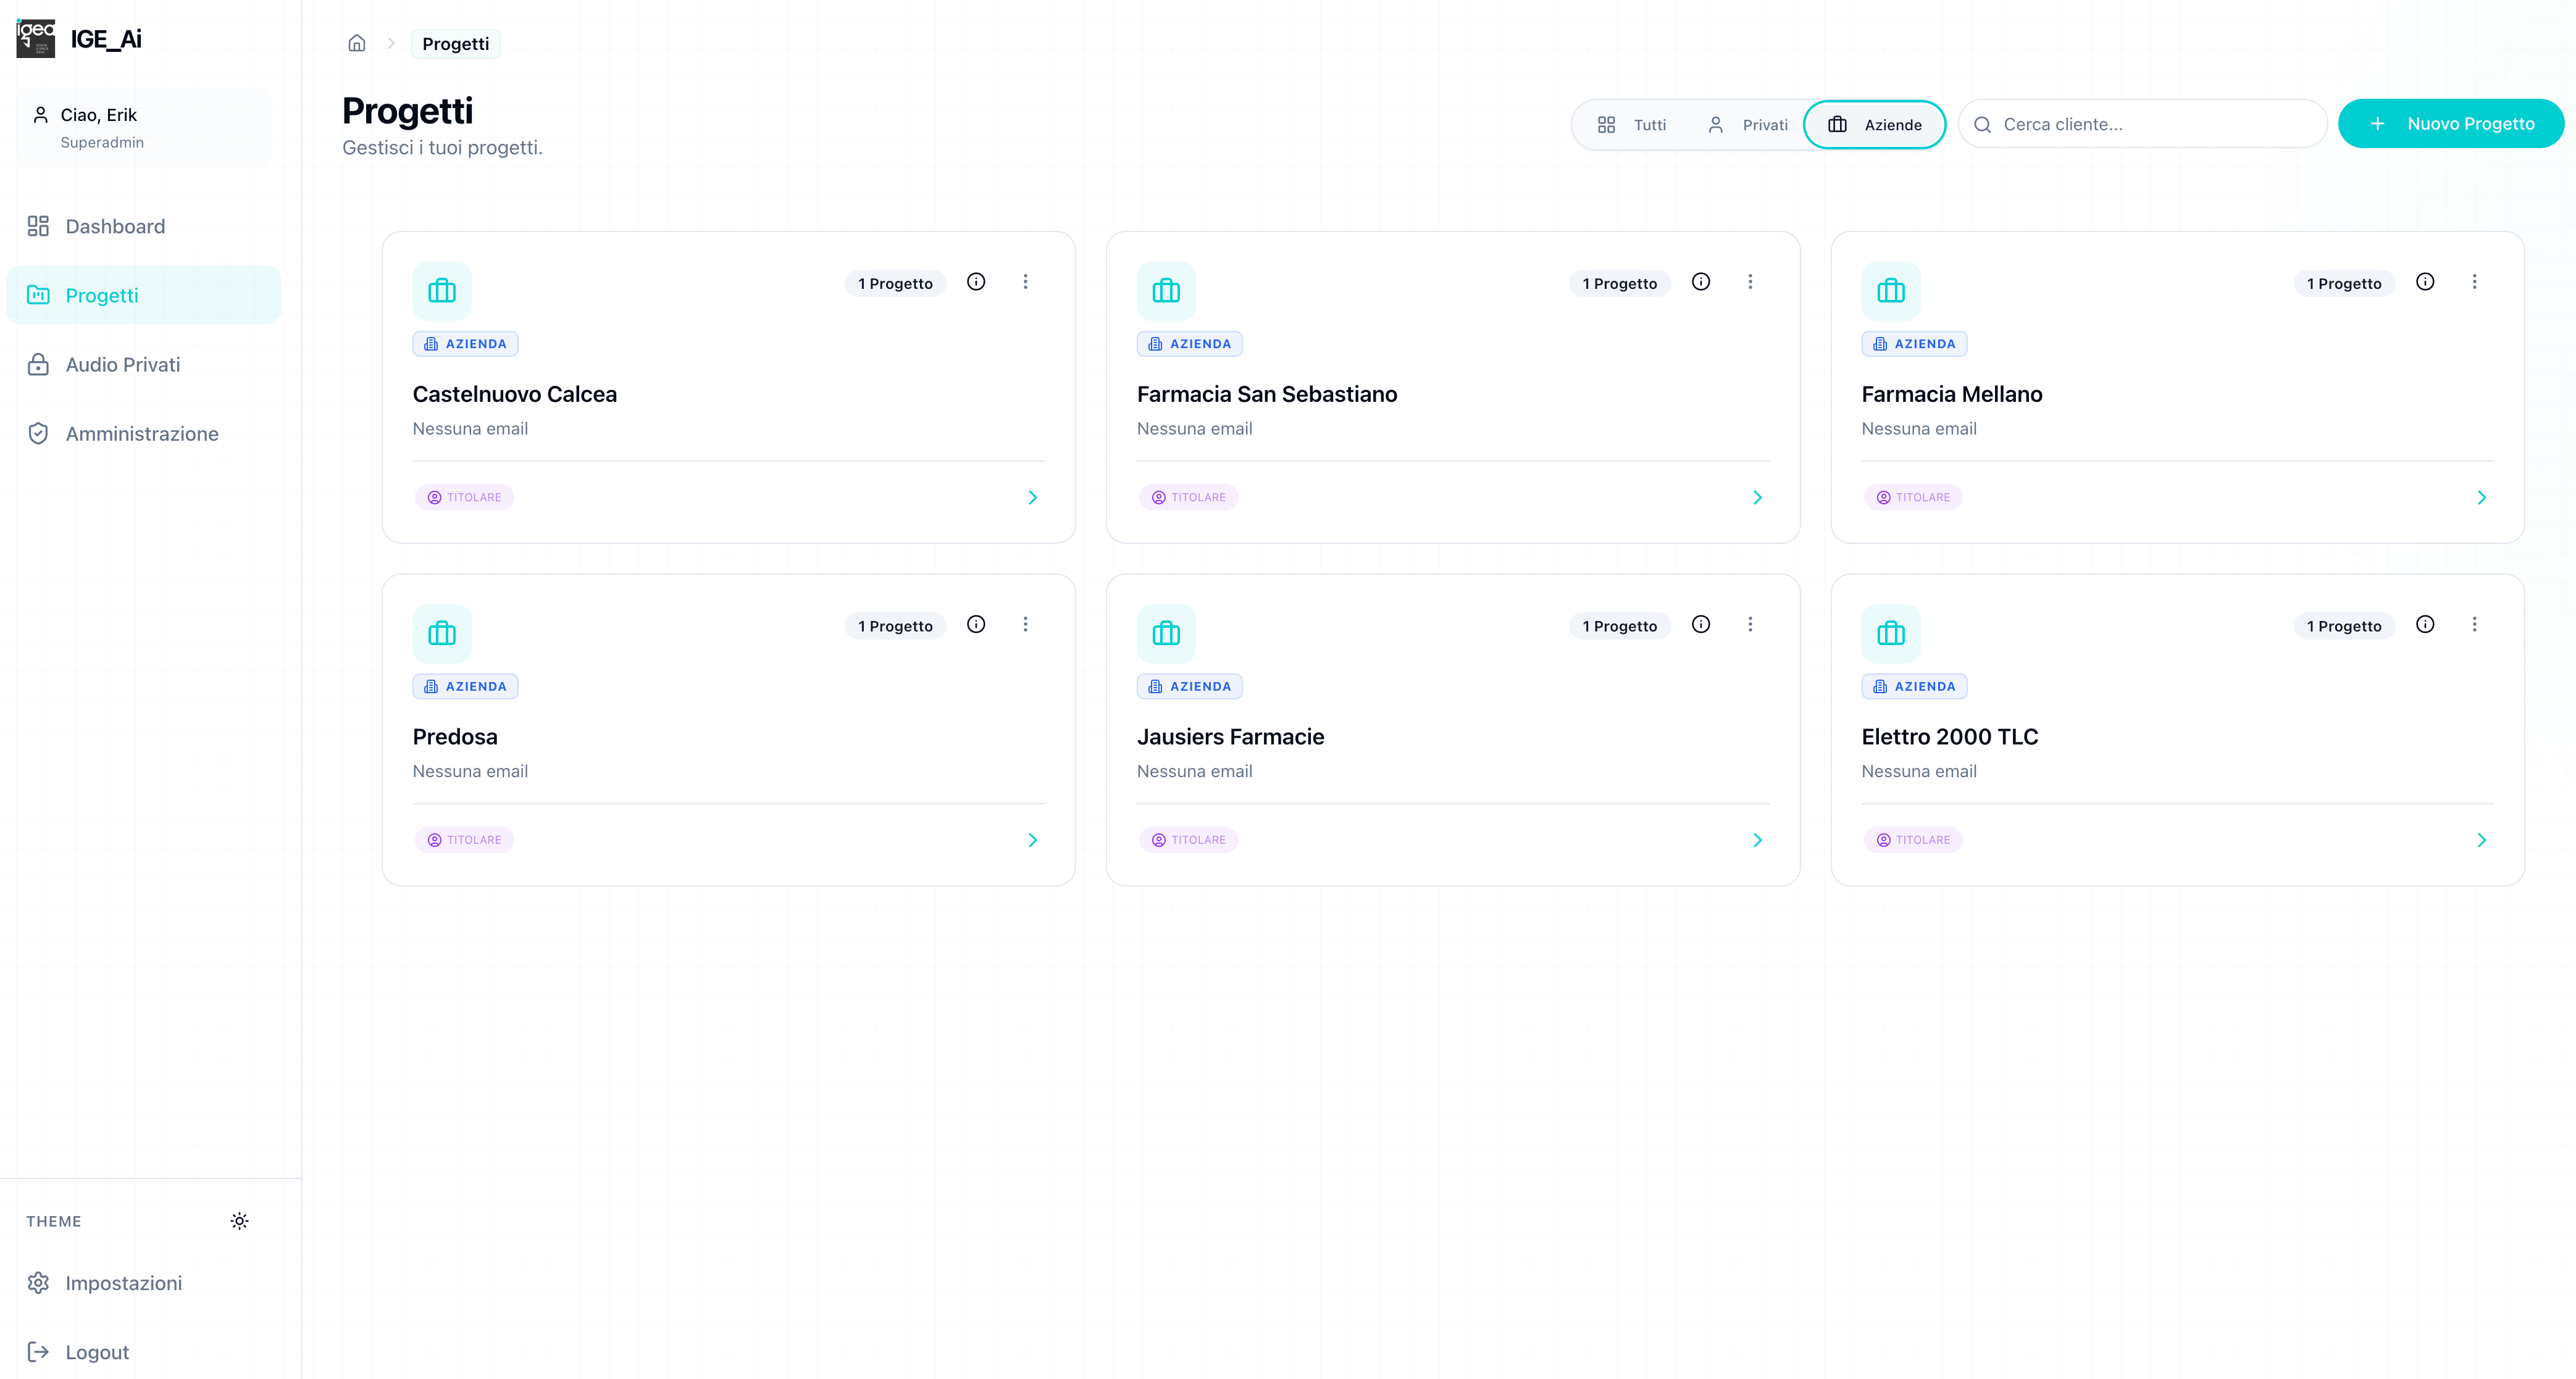Viewport: 2576px width, 1379px height.
Task: Click 1 Progetto badge on Predosa
Action: point(895,626)
